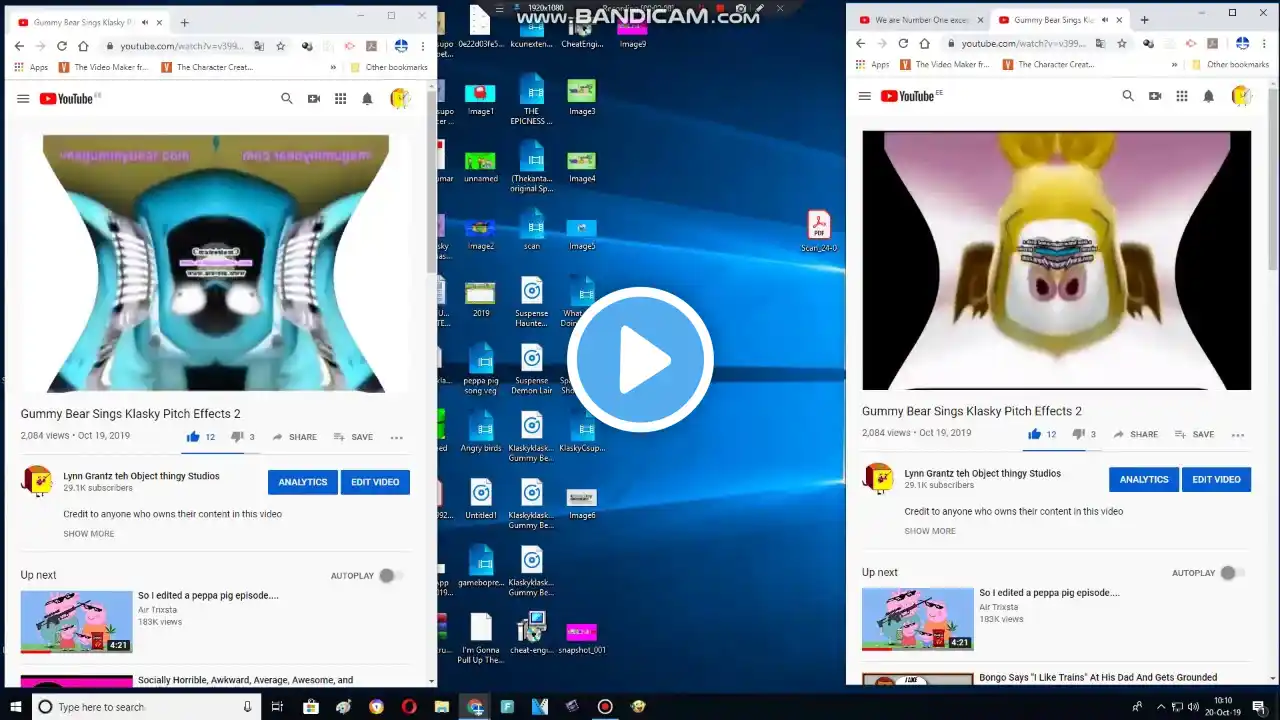The width and height of the screenshot is (1280, 720).
Task: Toggle Autoplay in the left YouTube window
Action: click(391, 576)
